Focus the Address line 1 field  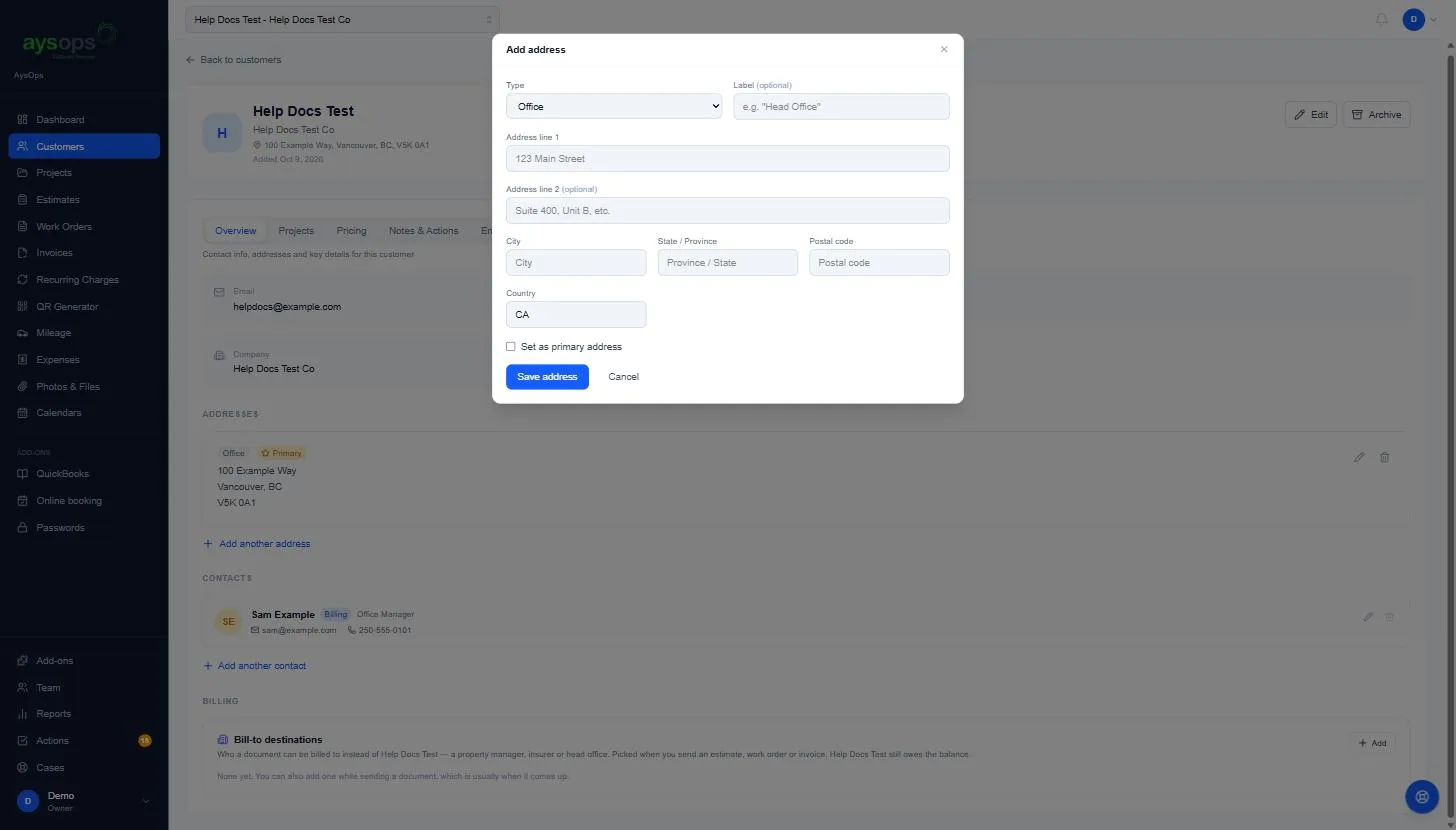click(728, 158)
